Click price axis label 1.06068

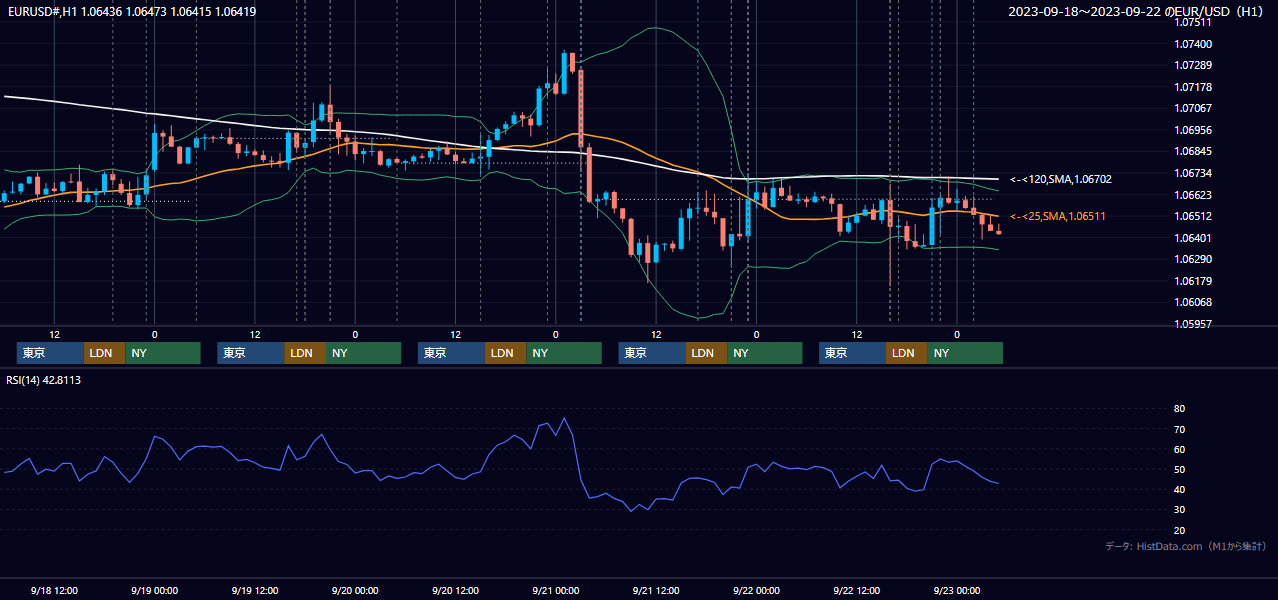(x=1193, y=302)
